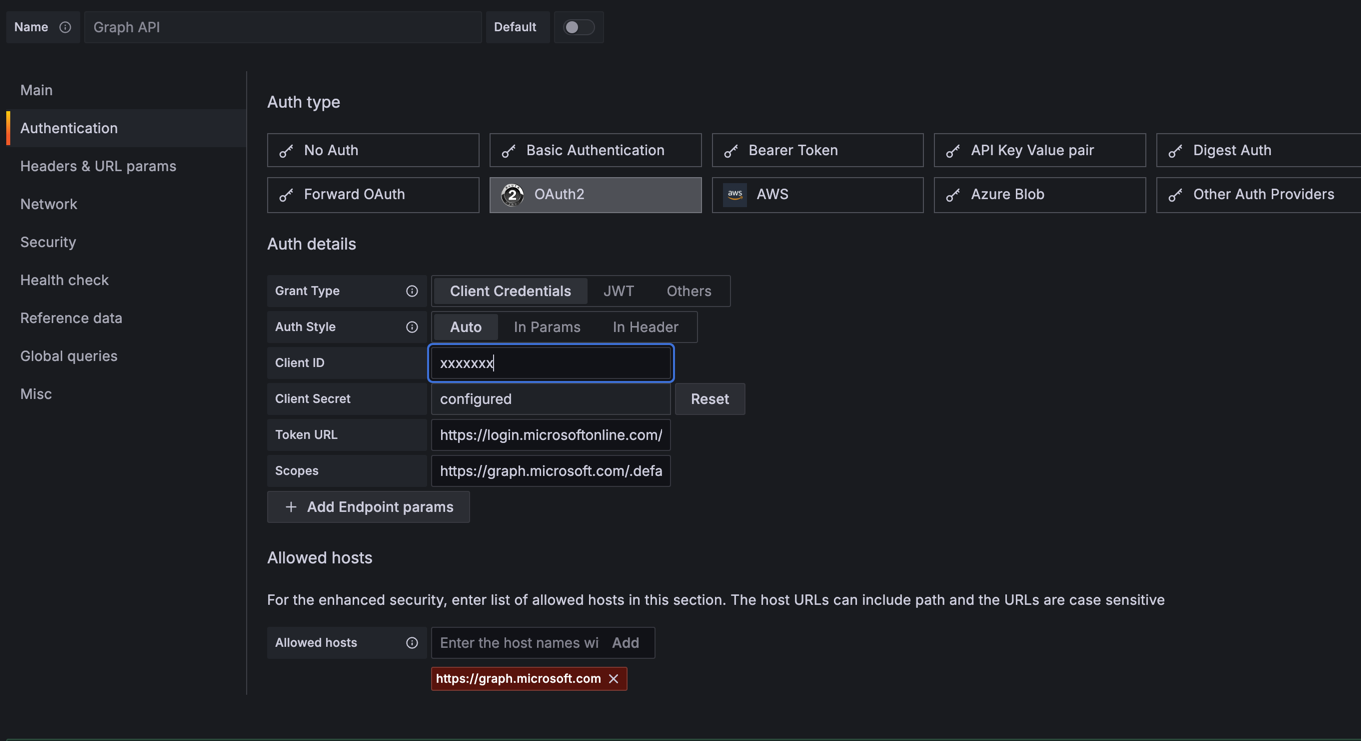Toggle the Default switch

point(578,27)
